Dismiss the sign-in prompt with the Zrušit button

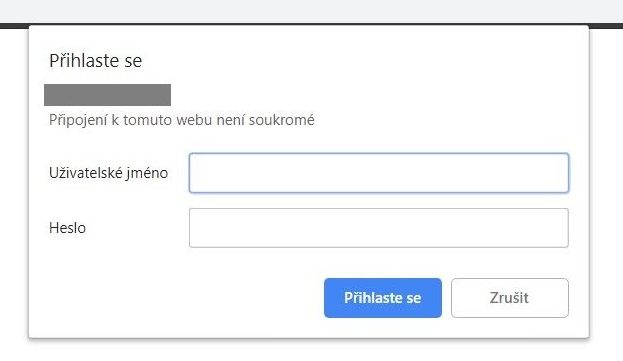pyautogui.click(x=510, y=298)
